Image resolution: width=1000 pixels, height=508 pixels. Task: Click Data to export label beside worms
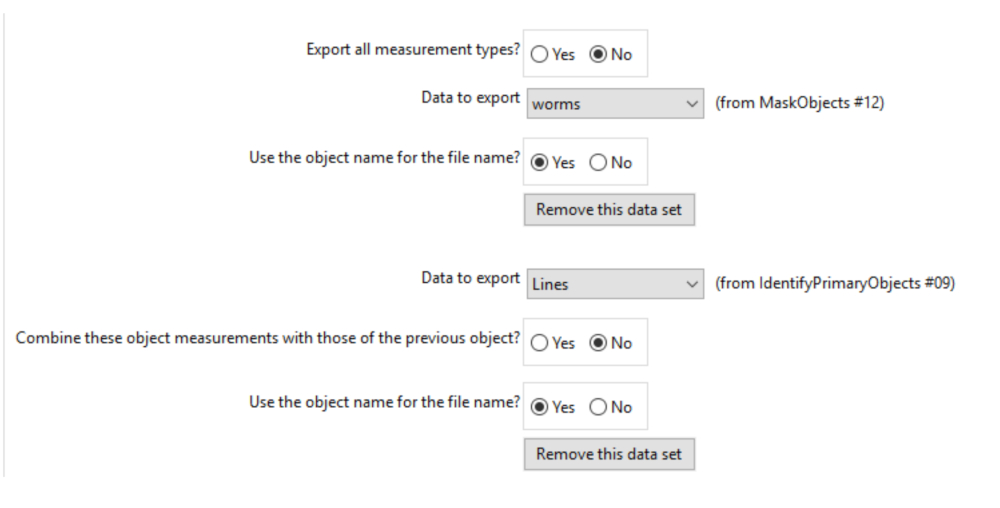[470, 98]
